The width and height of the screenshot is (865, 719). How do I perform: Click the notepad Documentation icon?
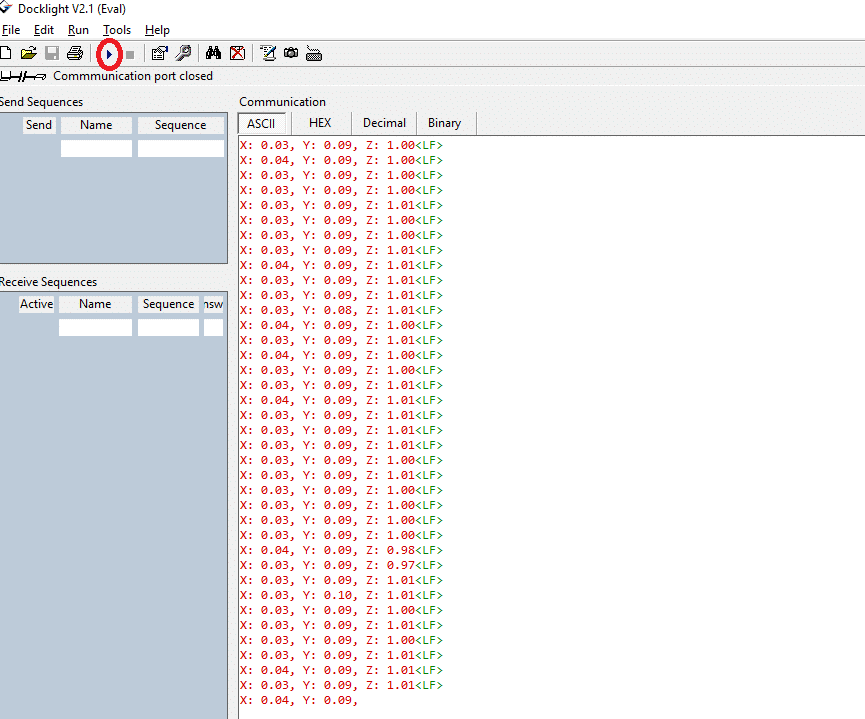click(x=268, y=53)
